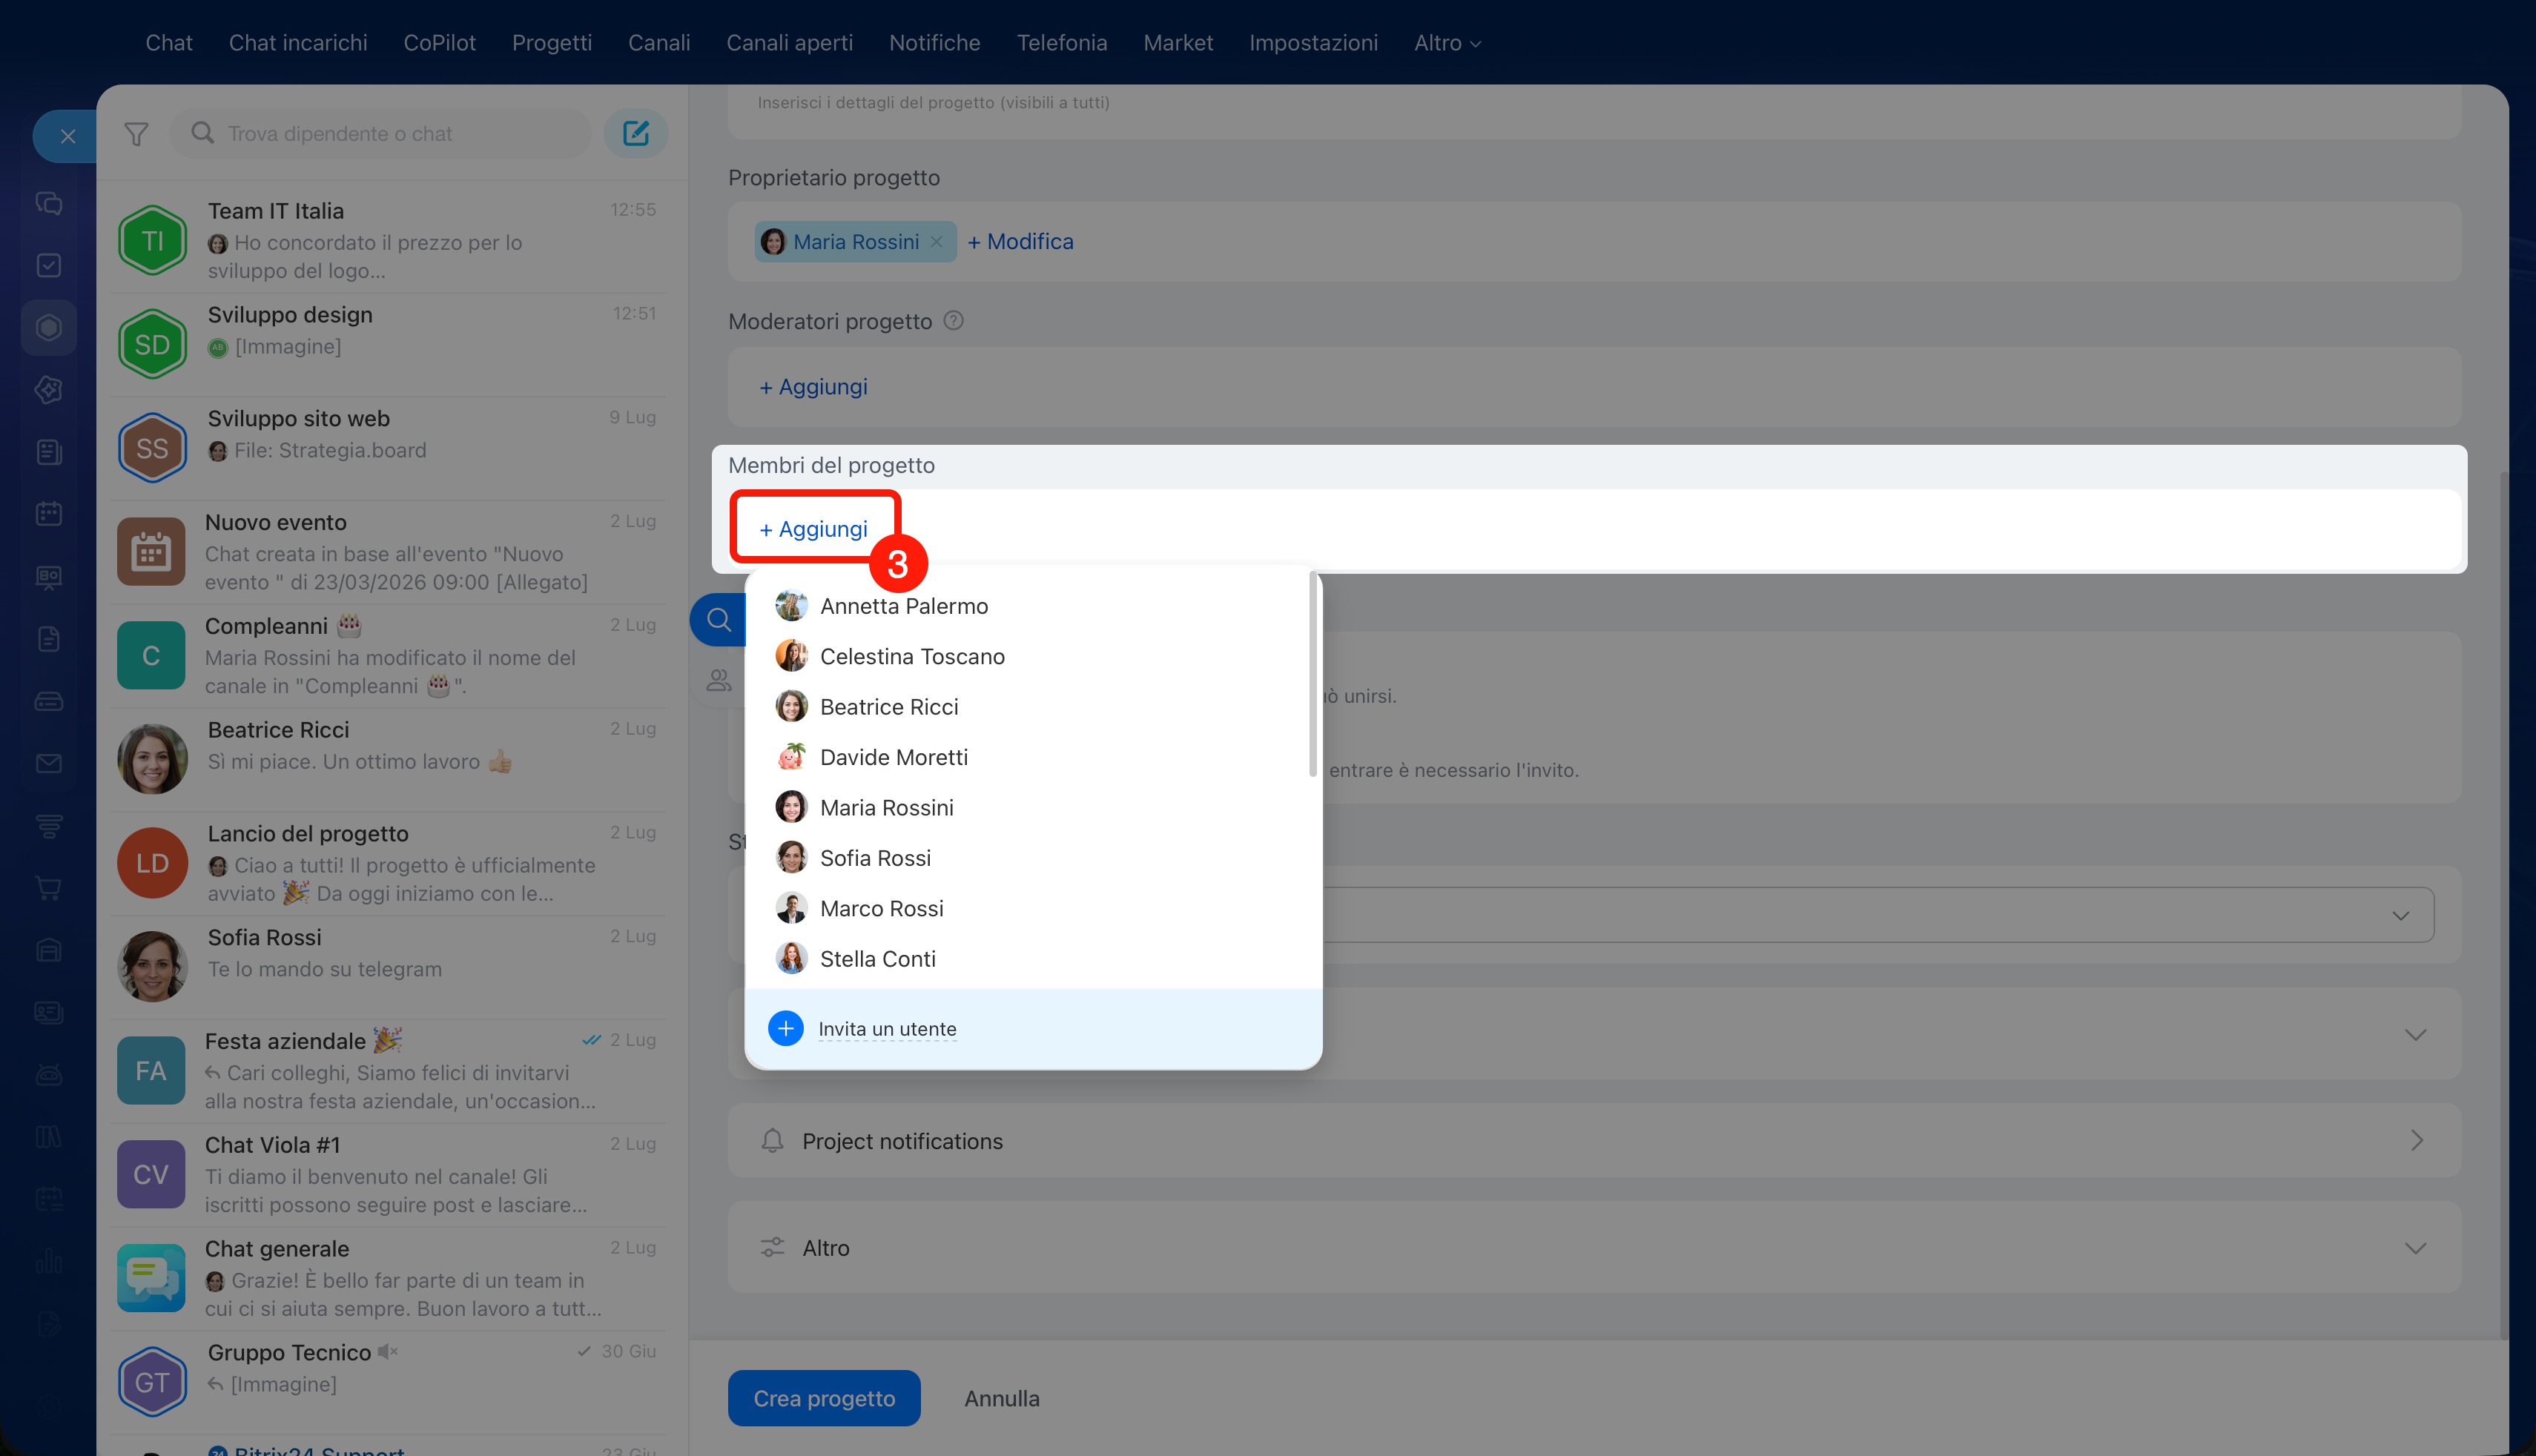The image size is (2536, 1456).
Task: Open the messenger chat bubbles sidebar icon
Action: click(x=49, y=203)
